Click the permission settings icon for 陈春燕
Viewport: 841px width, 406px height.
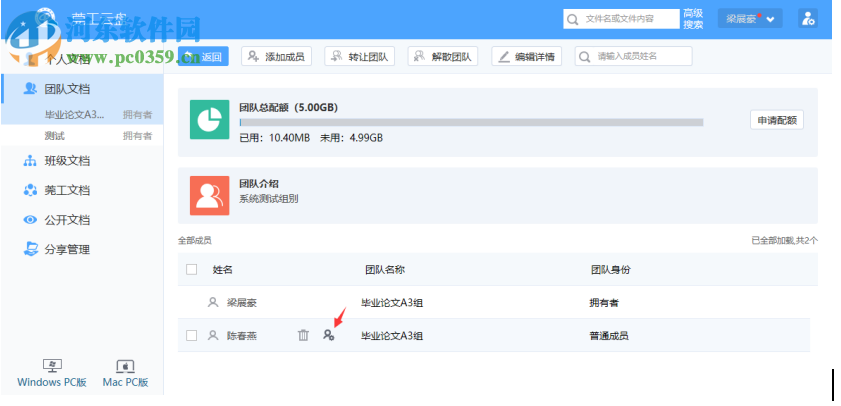328,335
